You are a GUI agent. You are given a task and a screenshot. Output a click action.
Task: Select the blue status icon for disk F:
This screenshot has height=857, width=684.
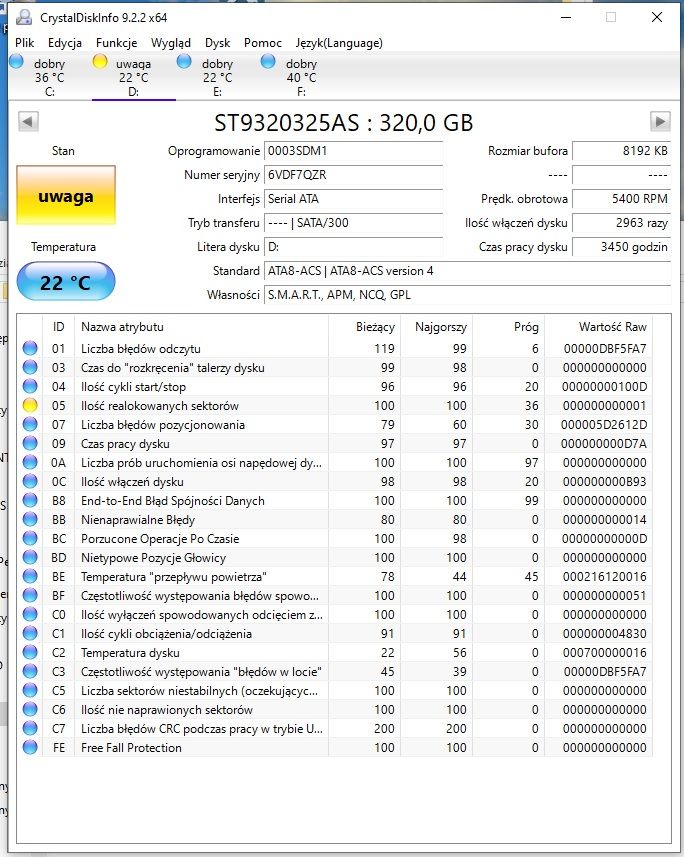[268, 61]
